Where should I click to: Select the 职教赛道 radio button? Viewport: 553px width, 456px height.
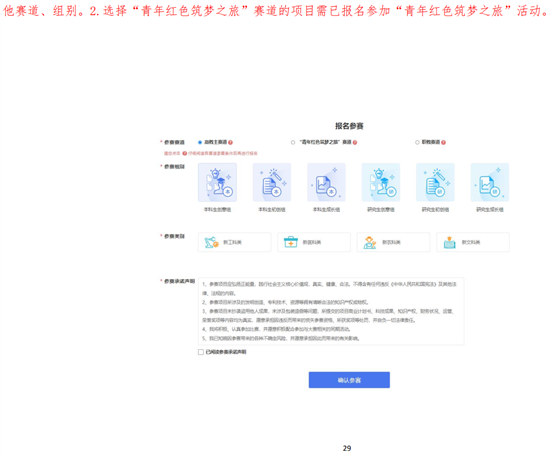point(417,142)
